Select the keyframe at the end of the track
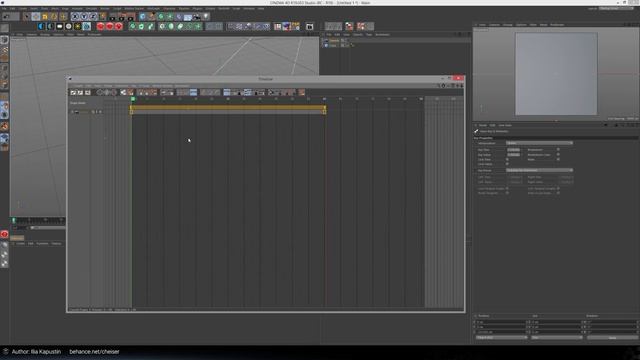Screen dimensions: 640x360 pos(324,111)
